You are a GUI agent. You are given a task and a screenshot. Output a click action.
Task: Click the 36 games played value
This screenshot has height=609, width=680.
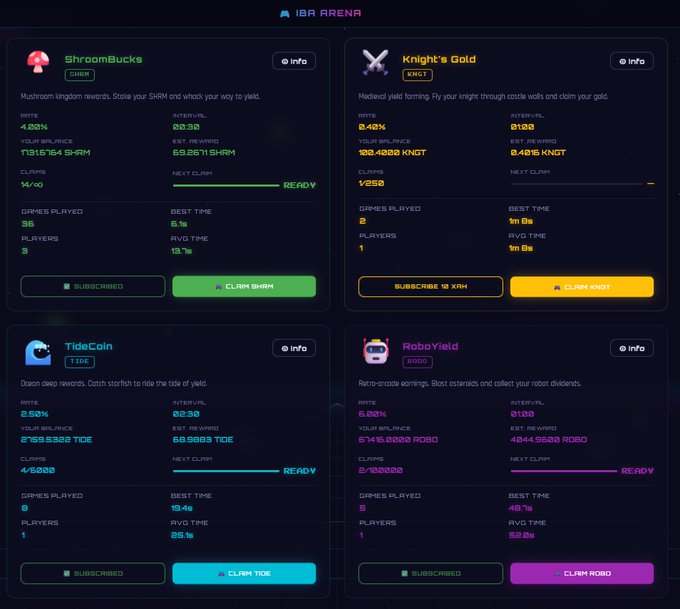(x=28, y=224)
